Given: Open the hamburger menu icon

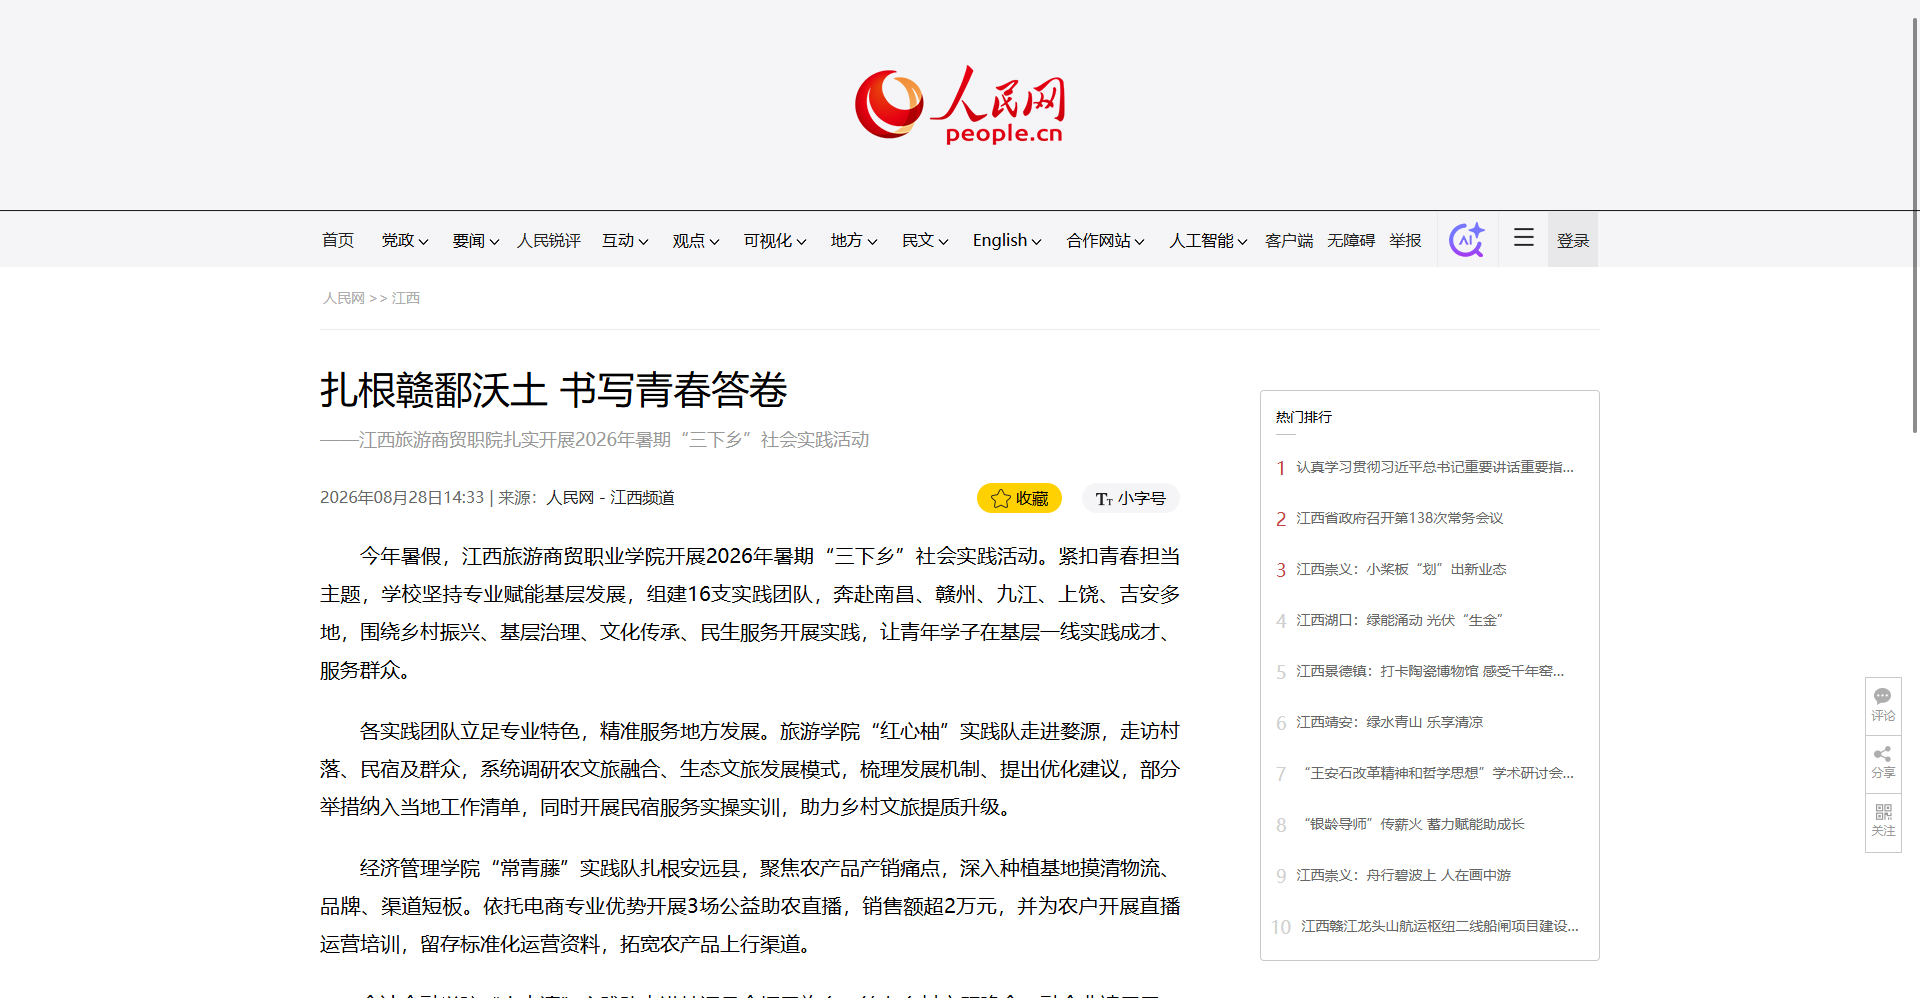Looking at the screenshot, I should pos(1524,238).
